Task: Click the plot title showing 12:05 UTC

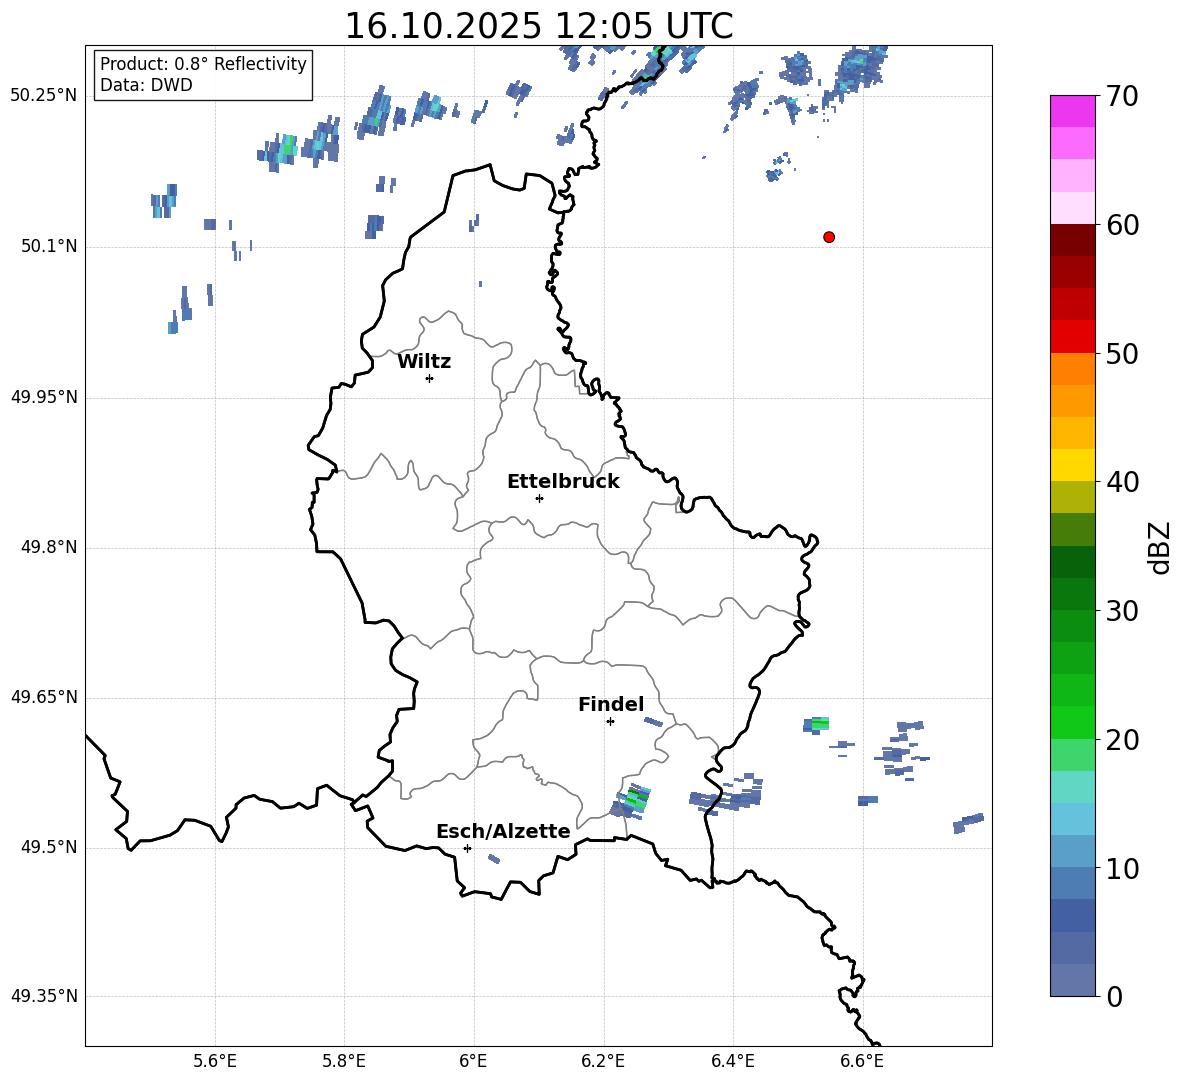Action: click(x=538, y=26)
